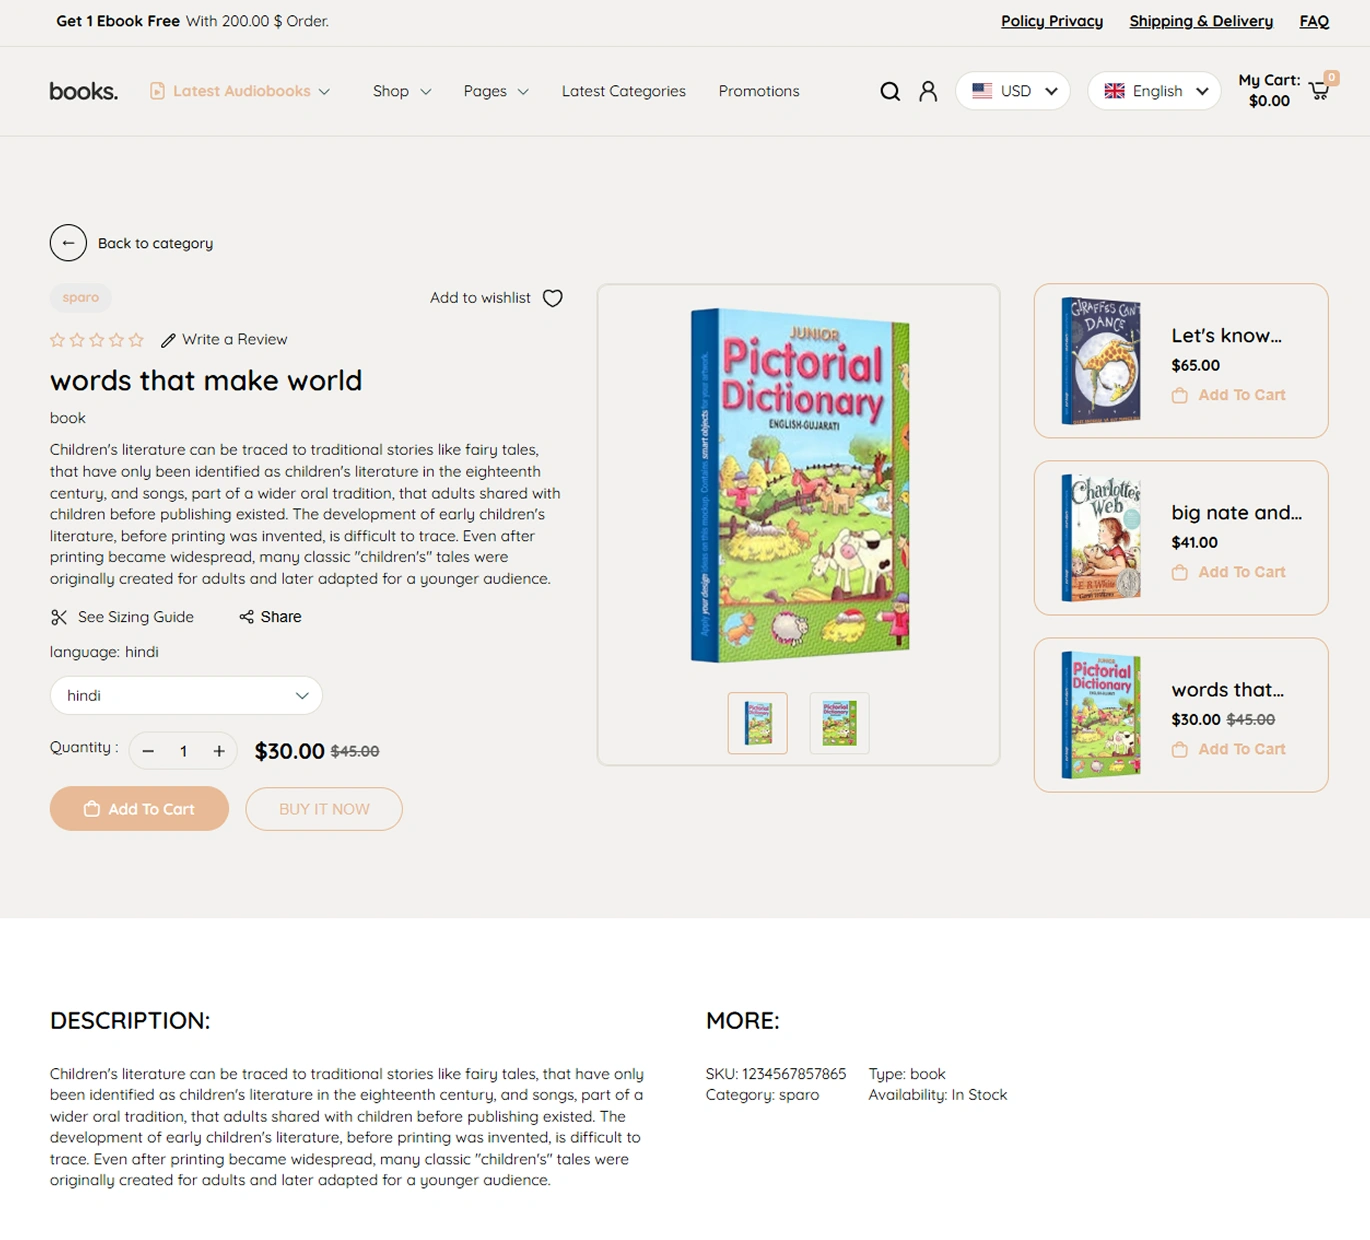Rate the book five stars

point(136,340)
